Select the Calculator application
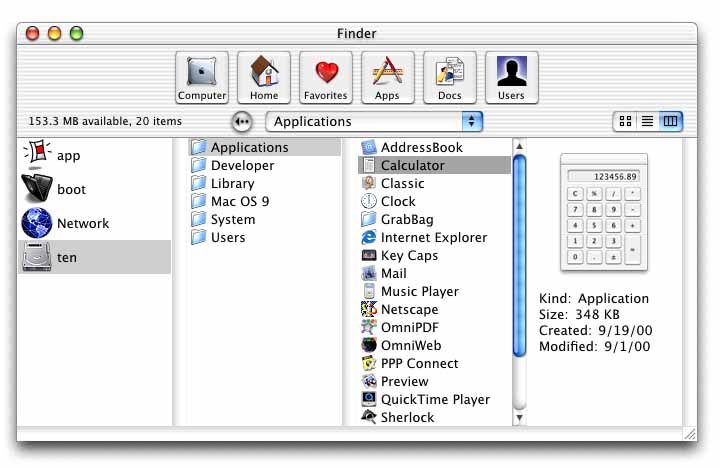 tap(434, 165)
